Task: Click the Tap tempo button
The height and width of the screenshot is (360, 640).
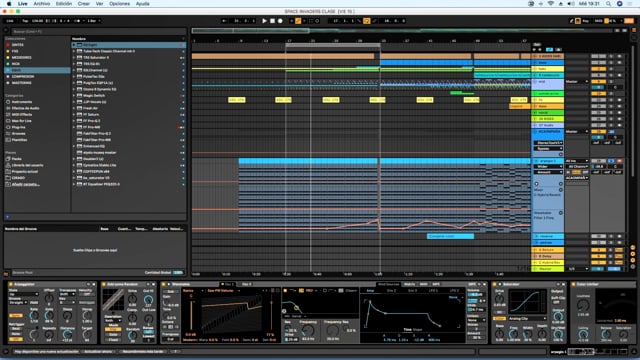Action: (x=25, y=21)
